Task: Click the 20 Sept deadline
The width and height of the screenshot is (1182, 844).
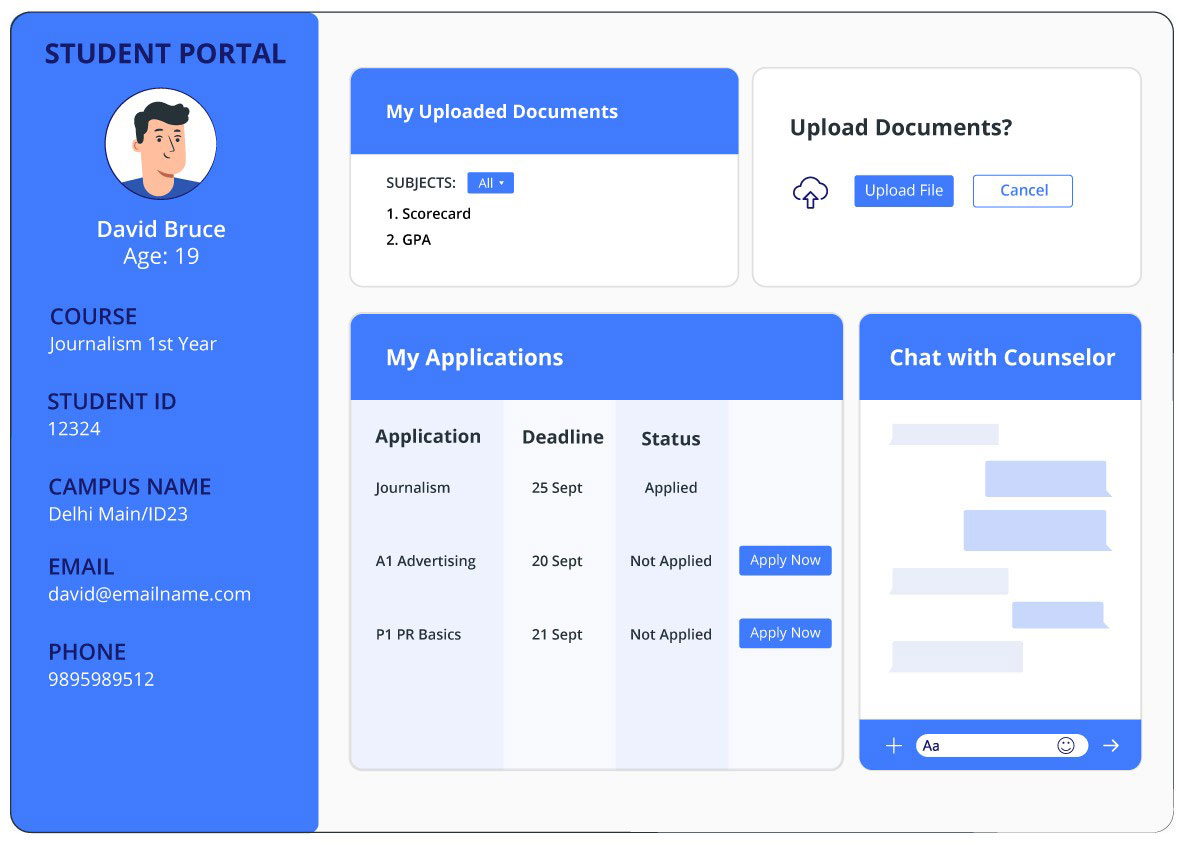Action: click(x=557, y=561)
